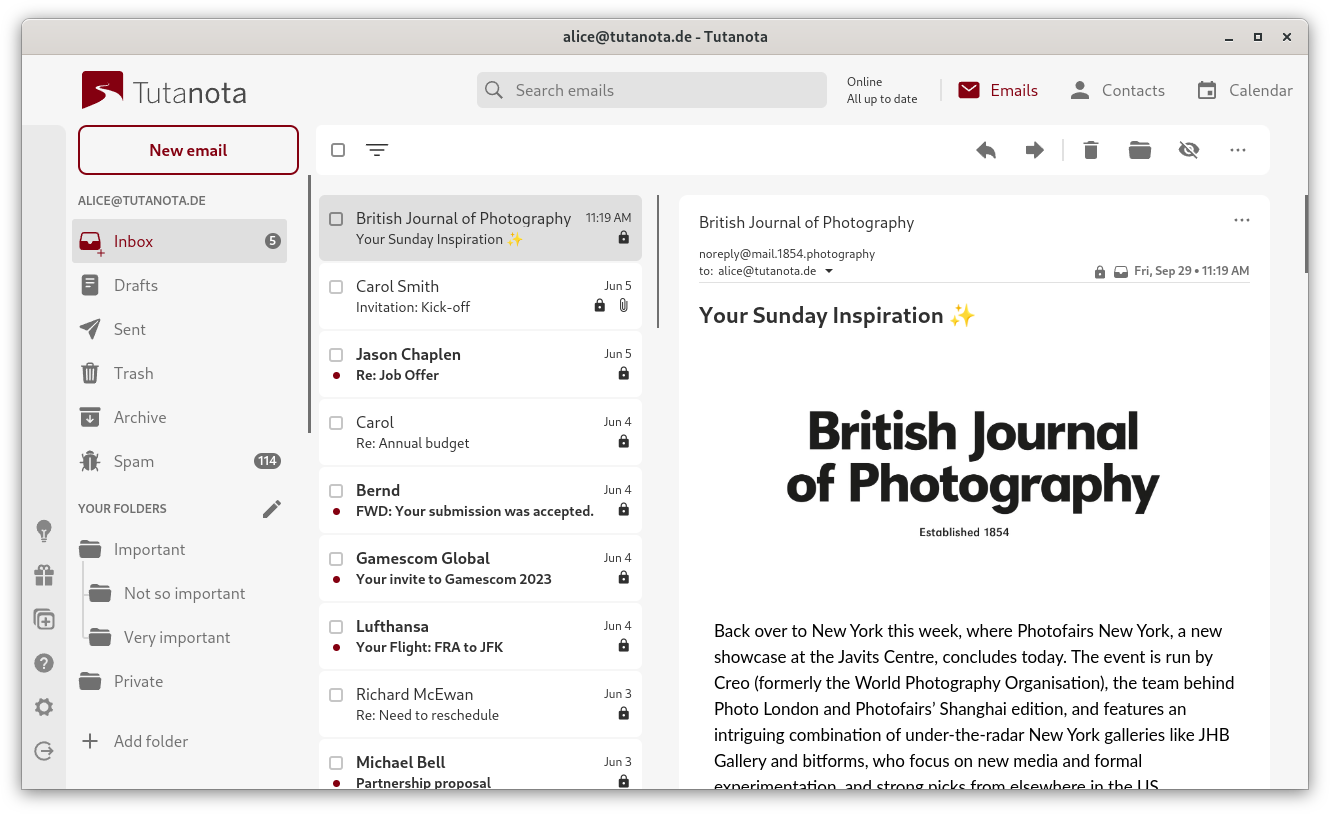
Task: Switch to the Calendar tab
Action: pyautogui.click(x=1245, y=90)
